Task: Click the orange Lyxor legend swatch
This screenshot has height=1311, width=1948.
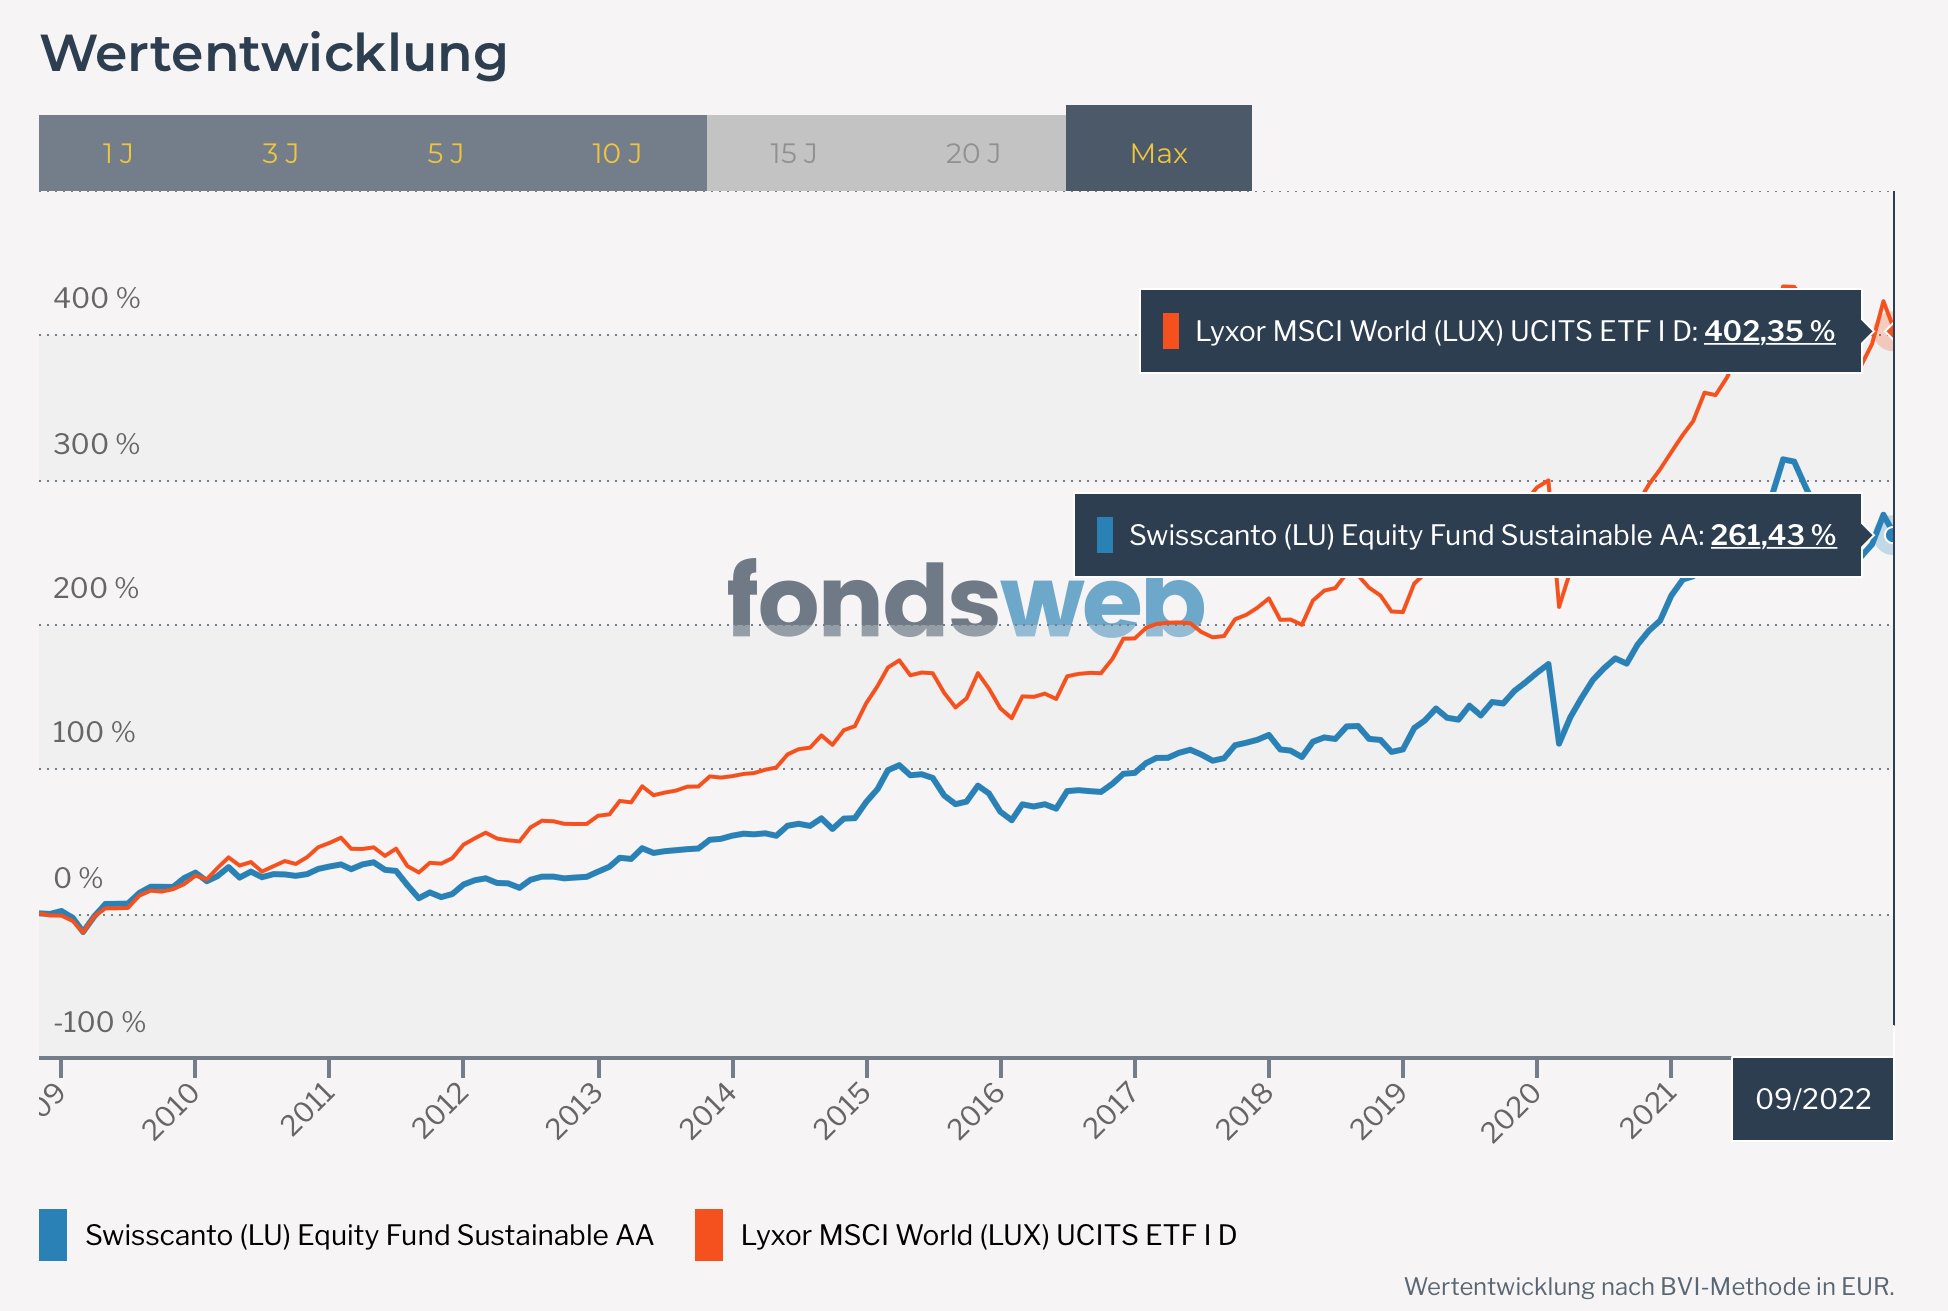Action: (x=709, y=1235)
